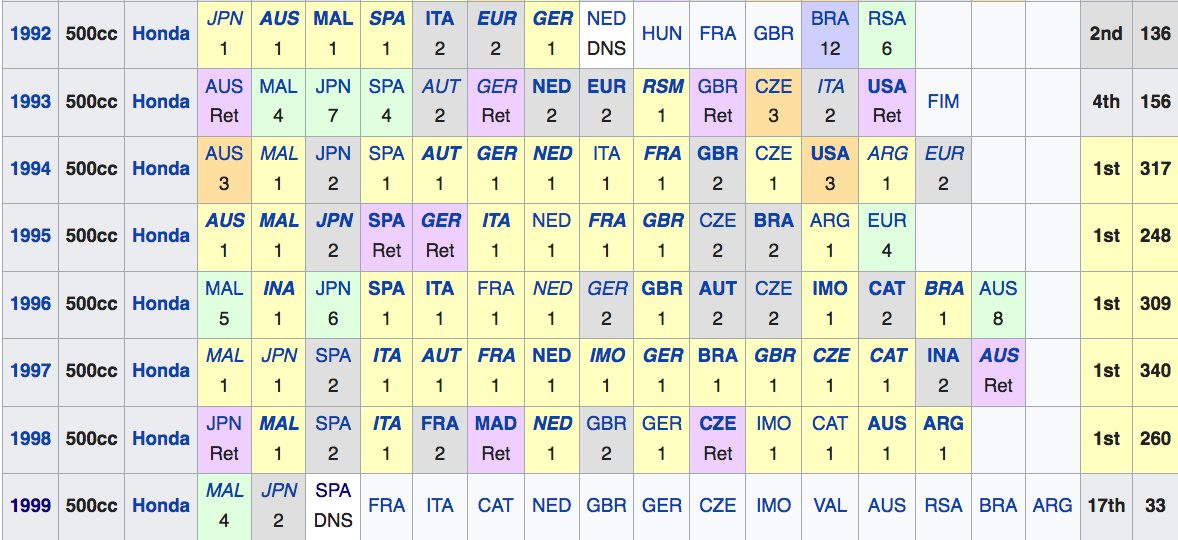Open the RSM race link
1178x540 pixels.
(x=662, y=86)
